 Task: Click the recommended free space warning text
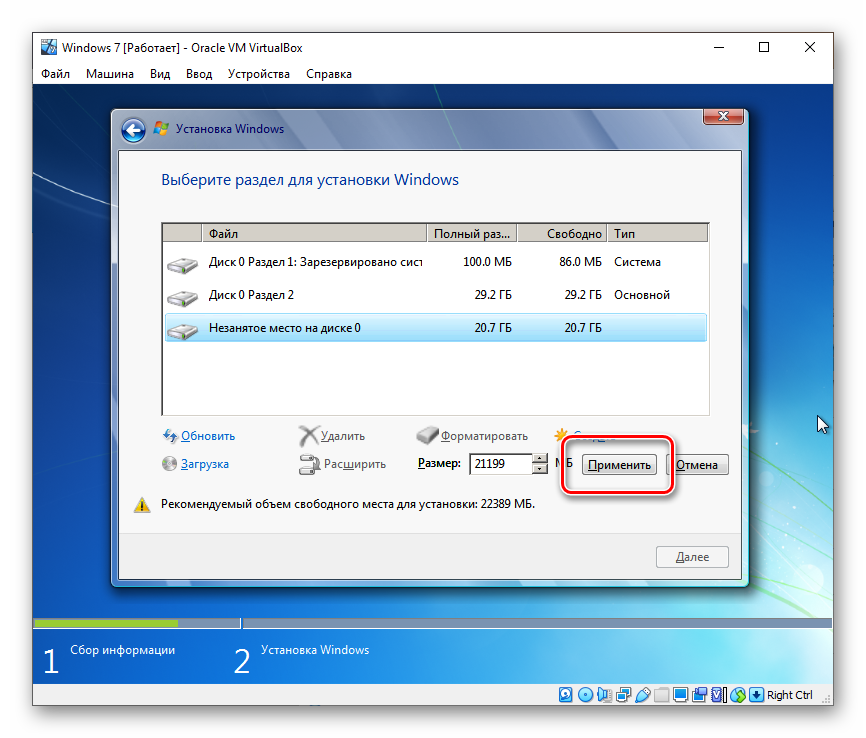348,504
